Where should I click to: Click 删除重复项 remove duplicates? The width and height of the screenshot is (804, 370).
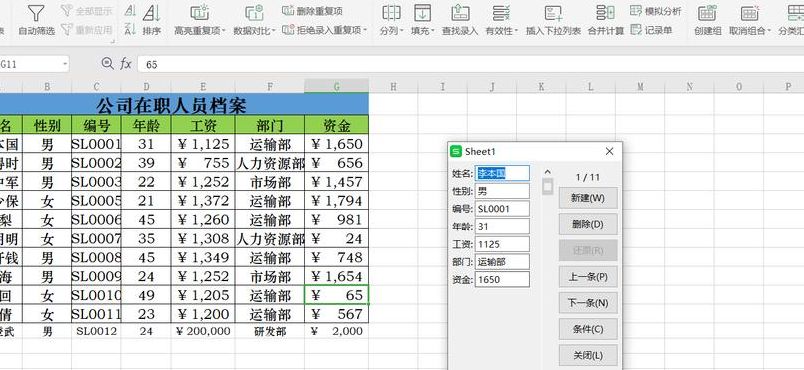tap(312, 11)
